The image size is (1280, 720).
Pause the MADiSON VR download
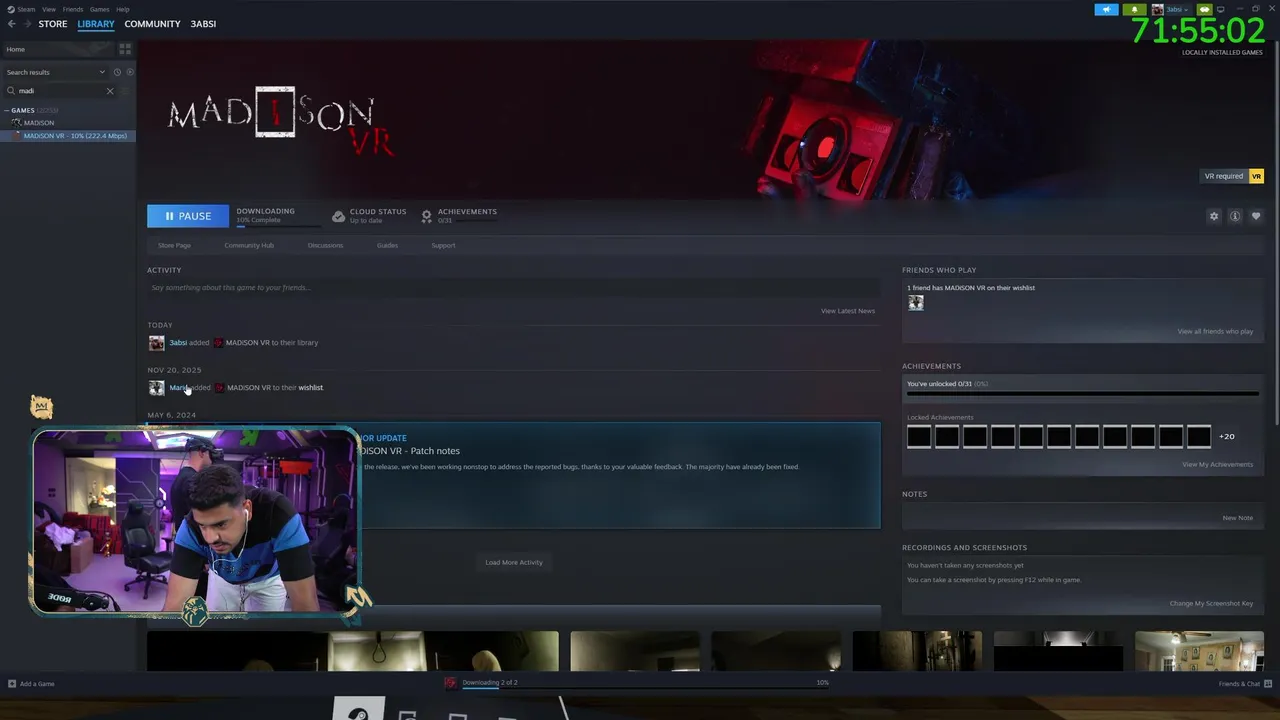coord(188,216)
